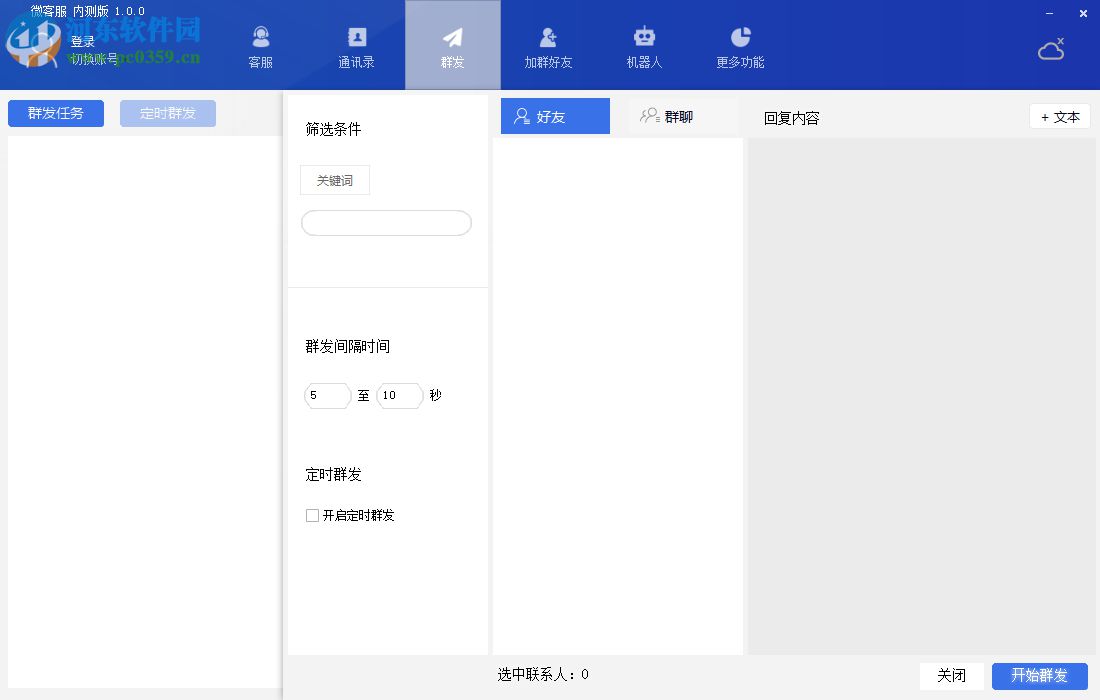
Task: Open the 客服 customer service section
Action: click(x=260, y=46)
